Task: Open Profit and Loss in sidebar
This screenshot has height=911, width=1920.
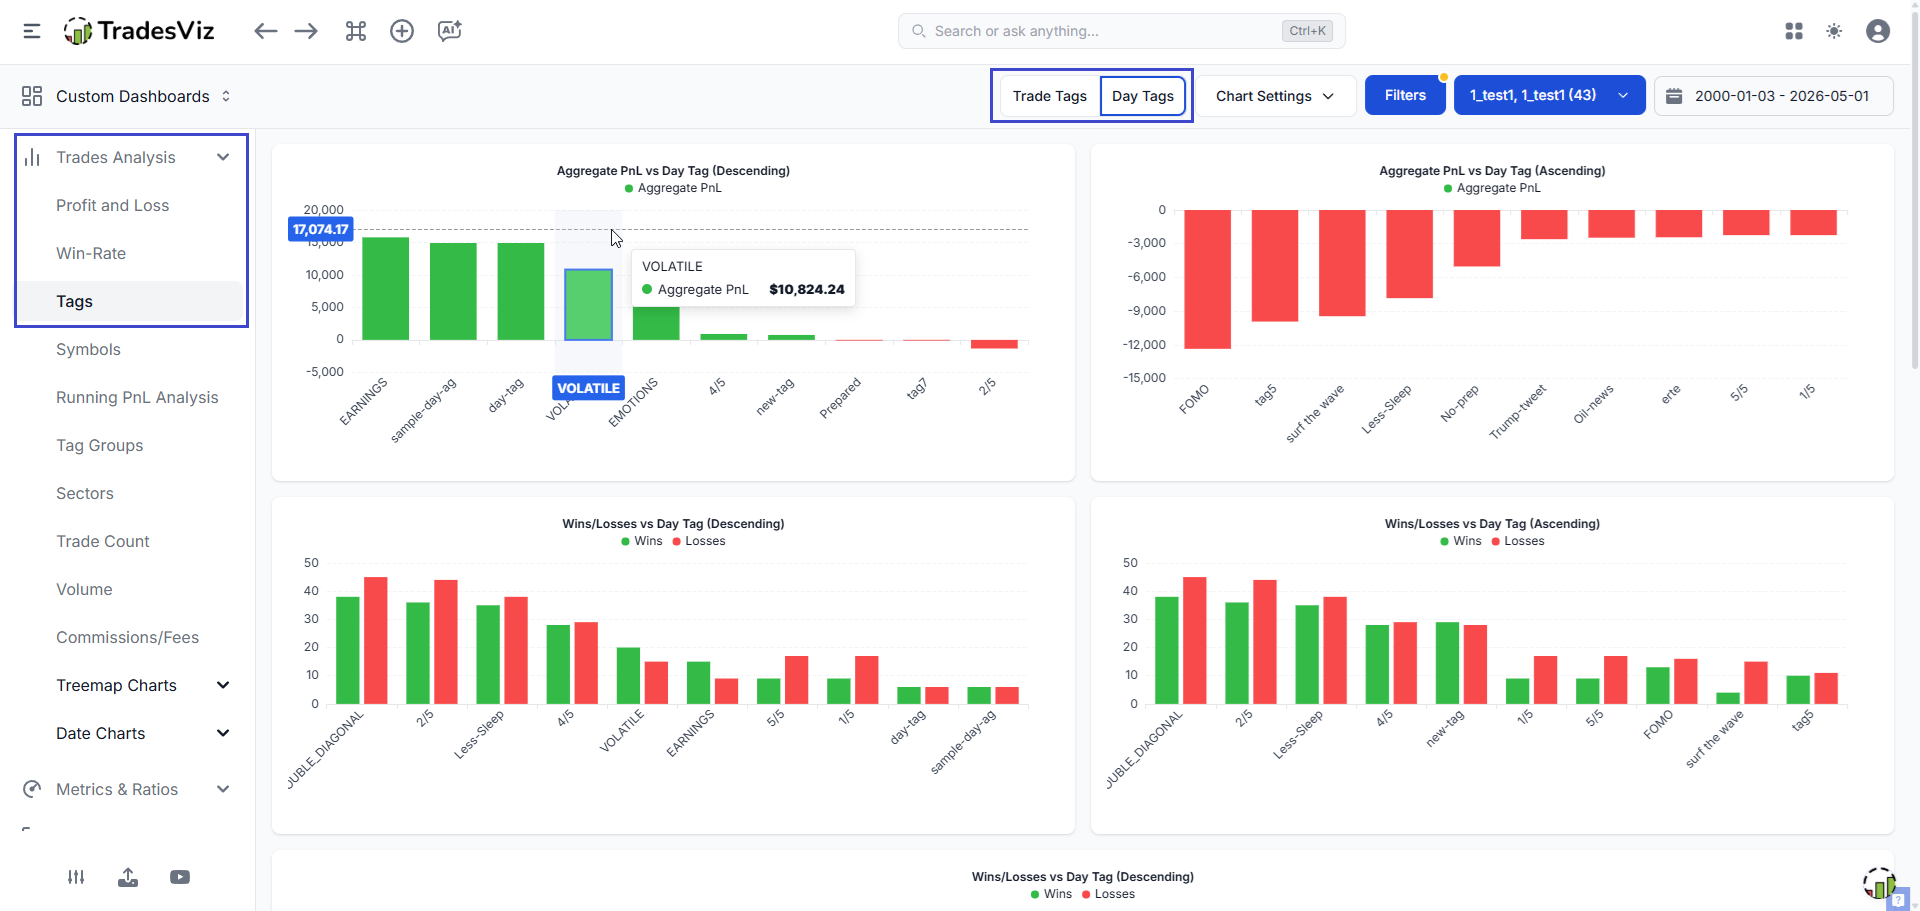Action: coord(112,205)
